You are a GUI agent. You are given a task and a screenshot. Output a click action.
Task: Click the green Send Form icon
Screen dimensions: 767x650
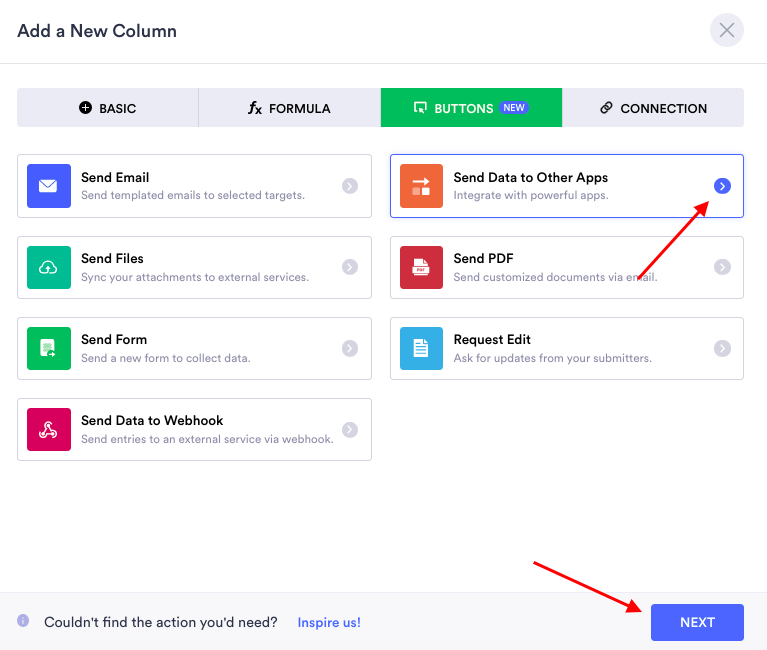pos(49,348)
